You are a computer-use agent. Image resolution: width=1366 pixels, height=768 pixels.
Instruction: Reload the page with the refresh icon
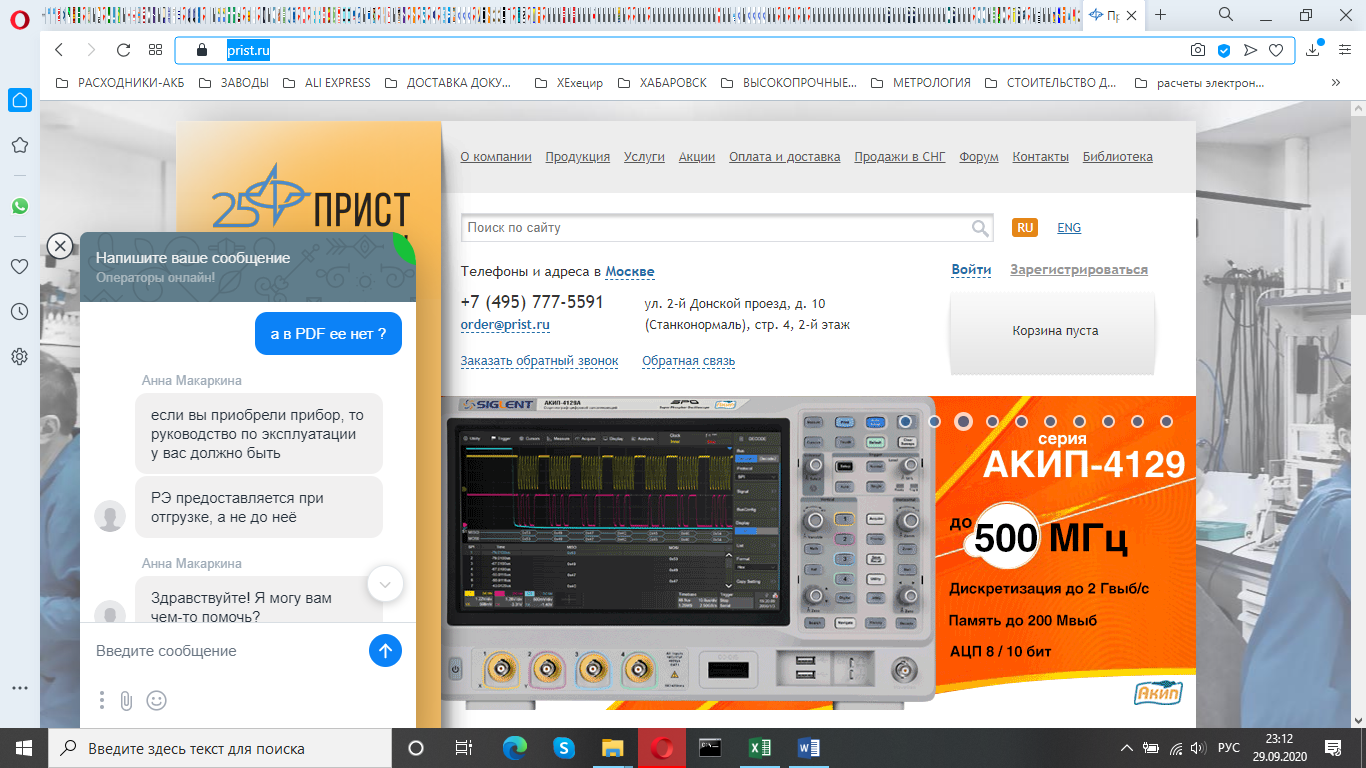123,50
